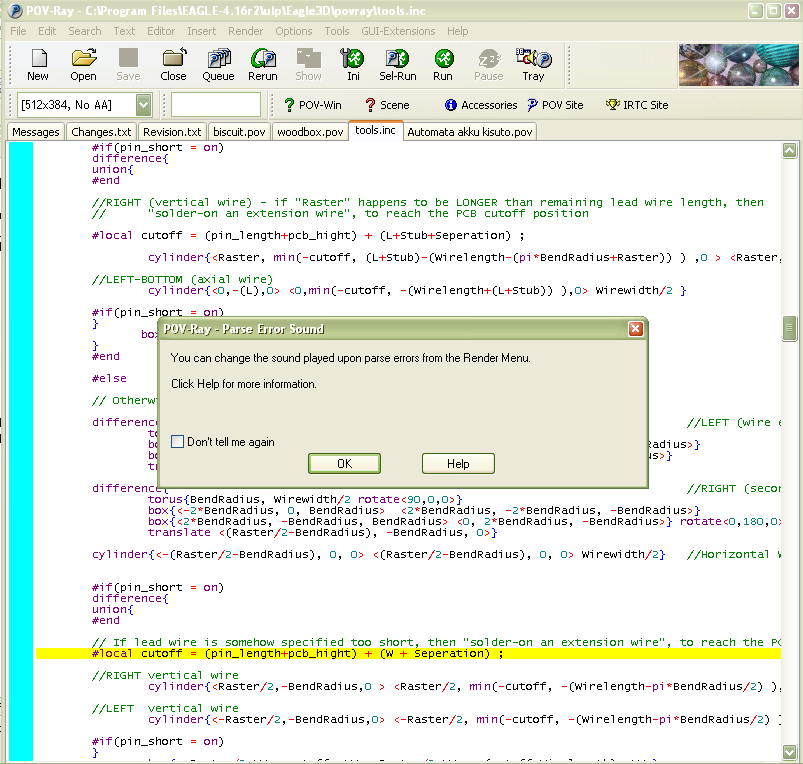The width and height of the screenshot is (803, 764).
Task: Switch to the Revision.txt tab
Action: 173,132
